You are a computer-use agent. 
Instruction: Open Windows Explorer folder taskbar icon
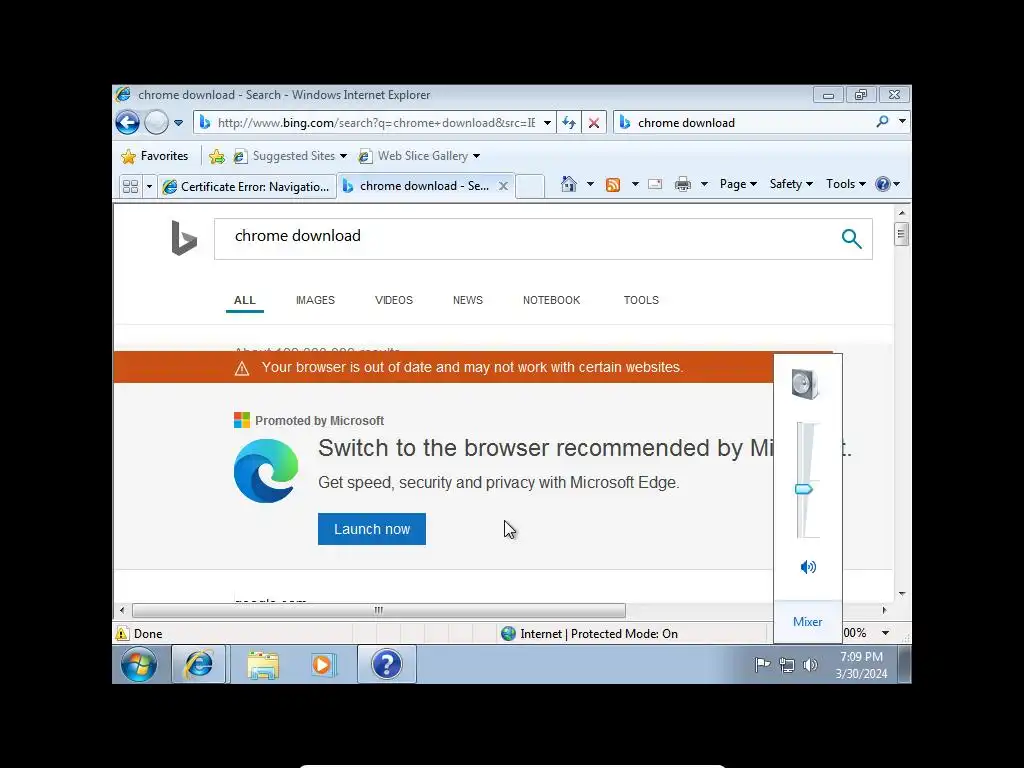click(263, 665)
